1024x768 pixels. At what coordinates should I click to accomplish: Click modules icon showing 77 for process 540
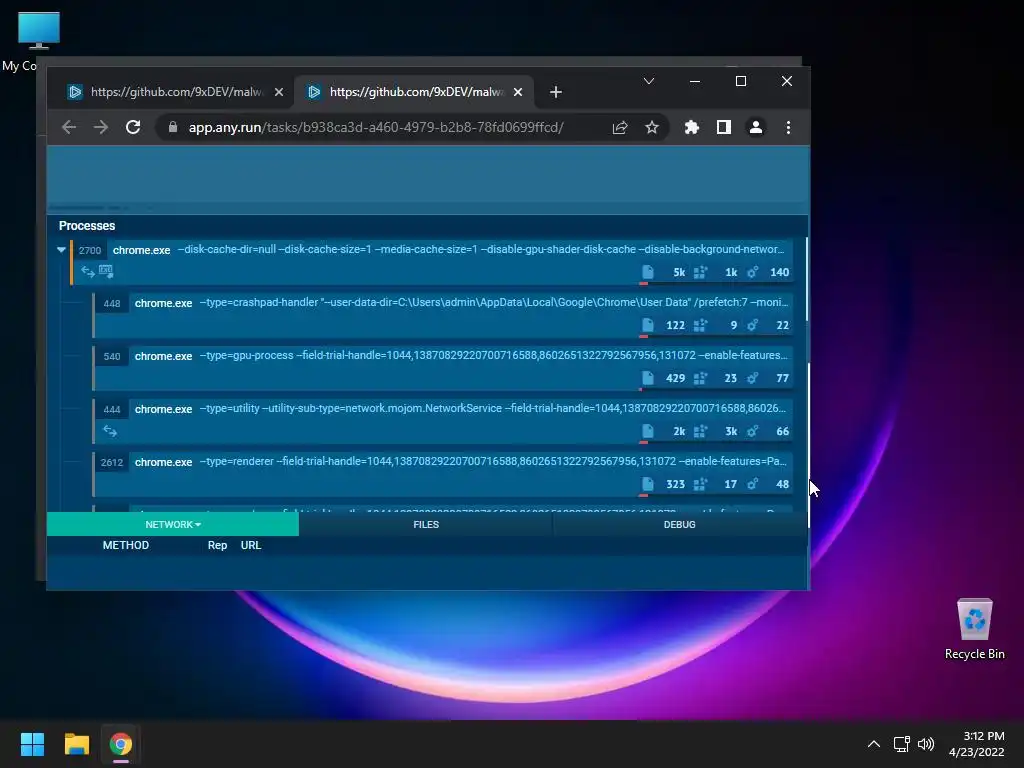click(752, 378)
